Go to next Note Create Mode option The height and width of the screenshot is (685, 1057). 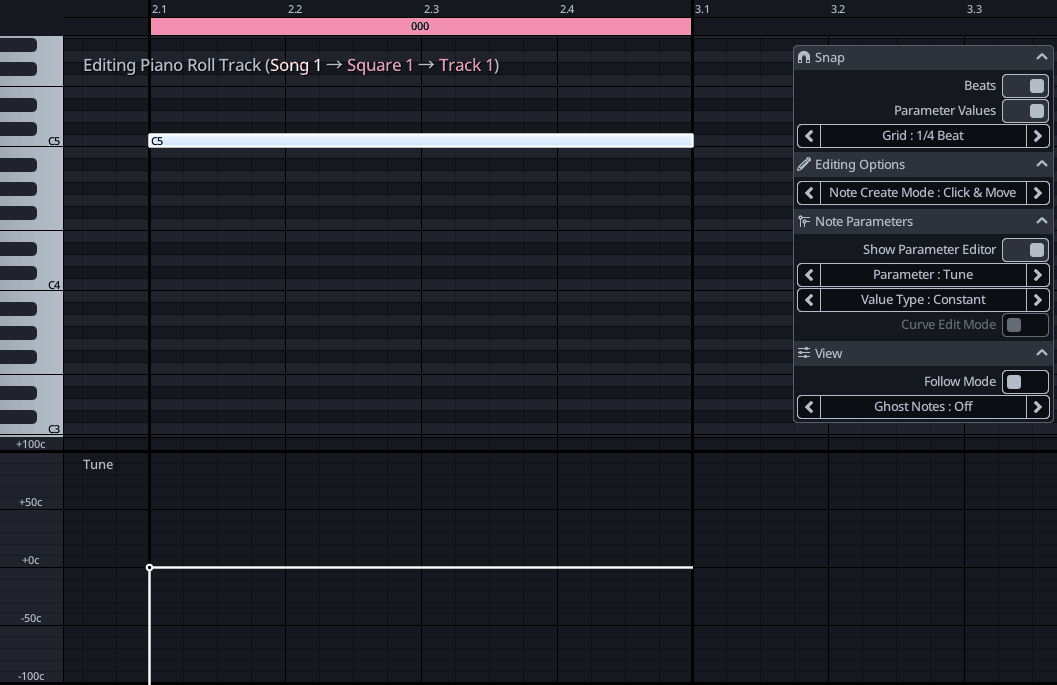[1038, 193]
